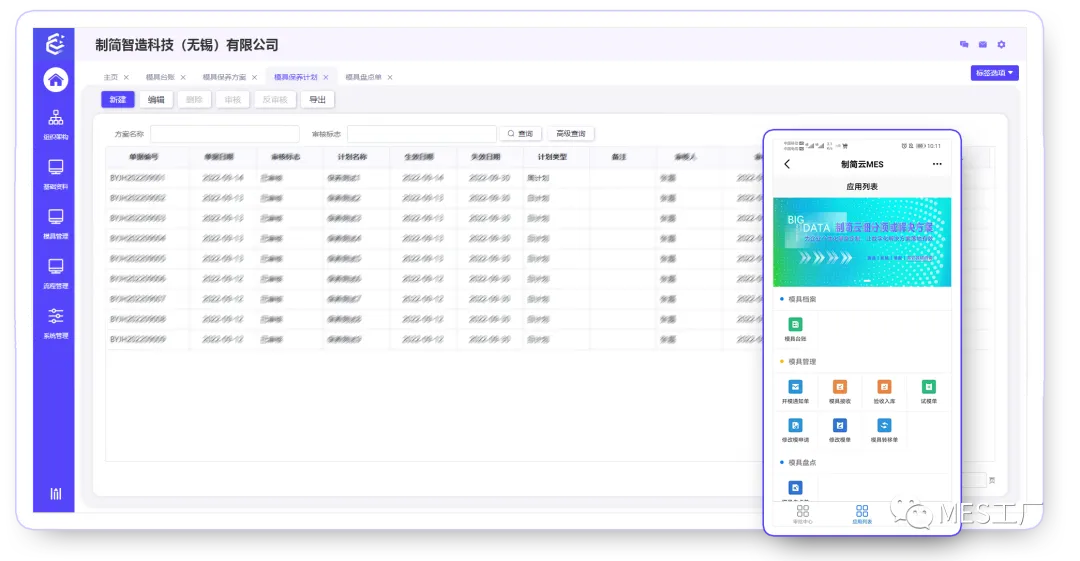
Task: Tap the 模具台账 icon in the phone app
Action: click(x=796, y=325)
